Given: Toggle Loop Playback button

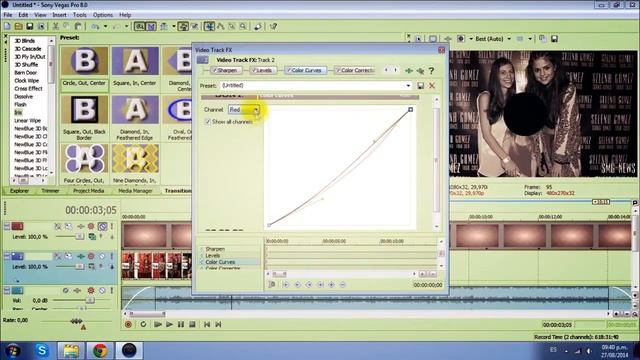Looking at the screenshot, I should (143, 324).
